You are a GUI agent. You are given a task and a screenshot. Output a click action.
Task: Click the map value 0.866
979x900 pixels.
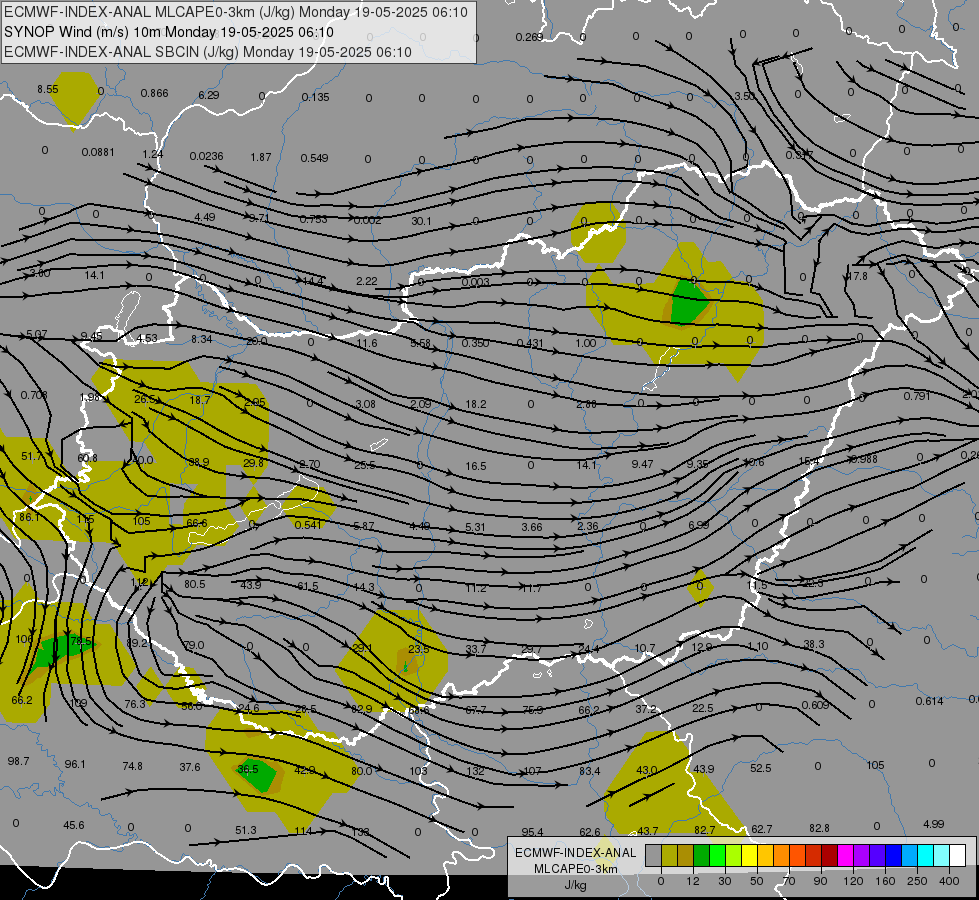pyautogui.click(x=154, y=93)
